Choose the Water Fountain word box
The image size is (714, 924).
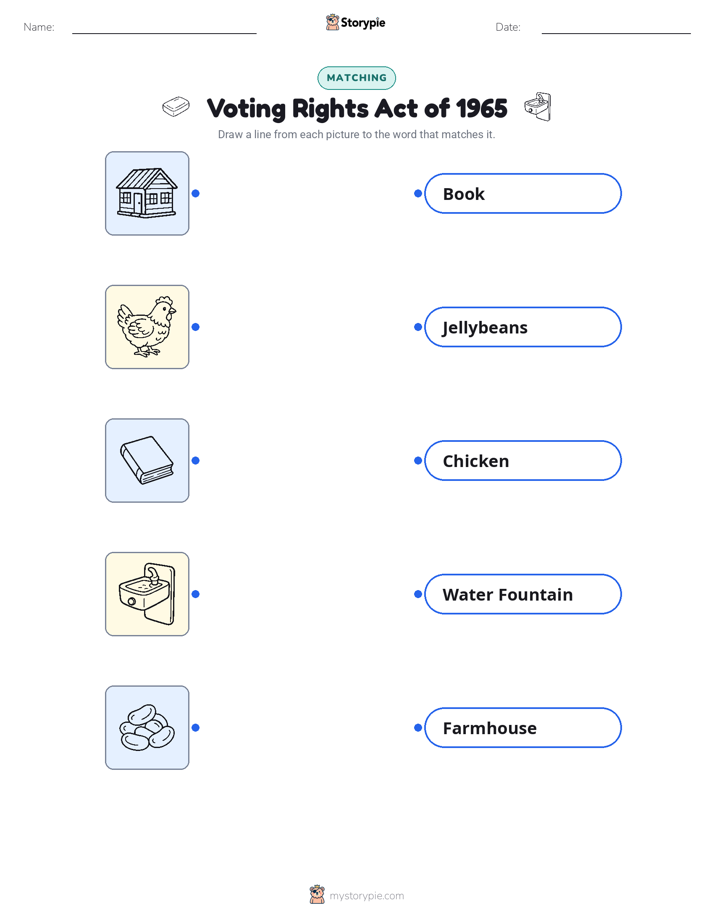click(523, 594)
